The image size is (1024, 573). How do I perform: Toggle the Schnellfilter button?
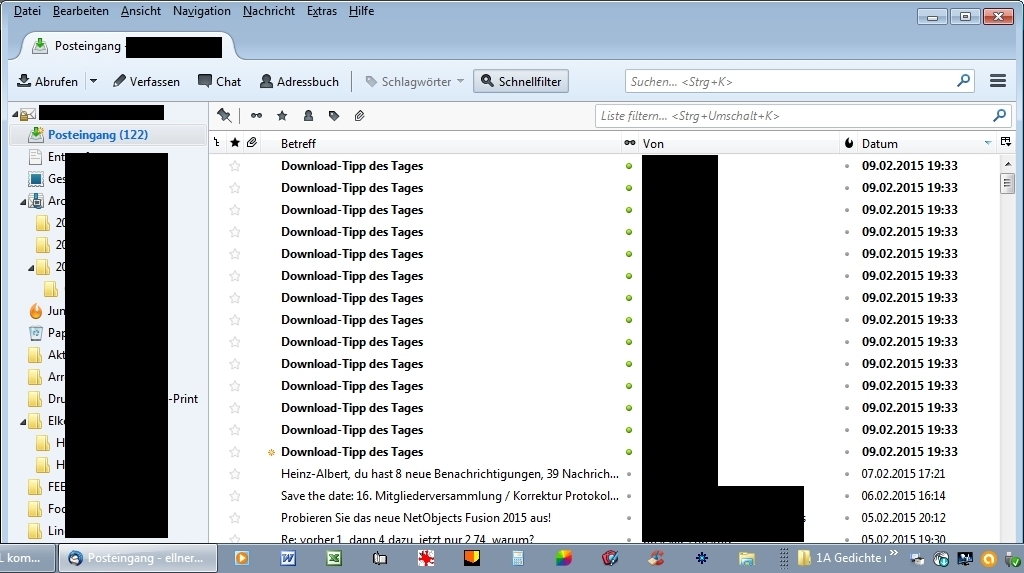point(521,81)
